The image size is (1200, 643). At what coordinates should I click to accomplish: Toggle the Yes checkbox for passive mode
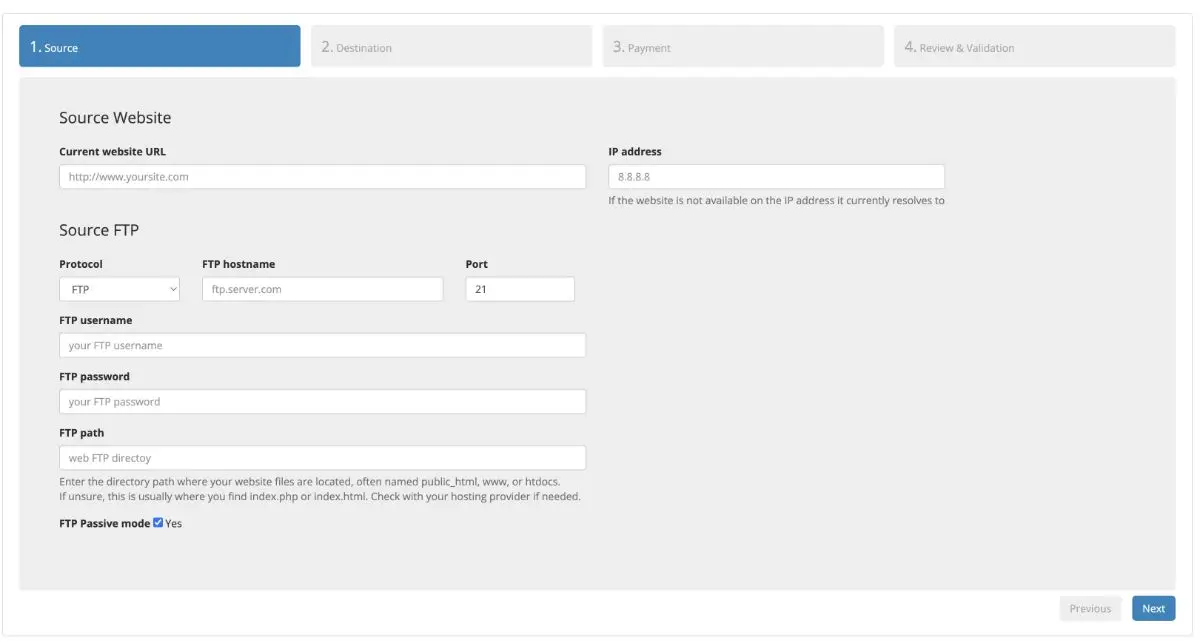pyautogui.click(x=157, y=521)
